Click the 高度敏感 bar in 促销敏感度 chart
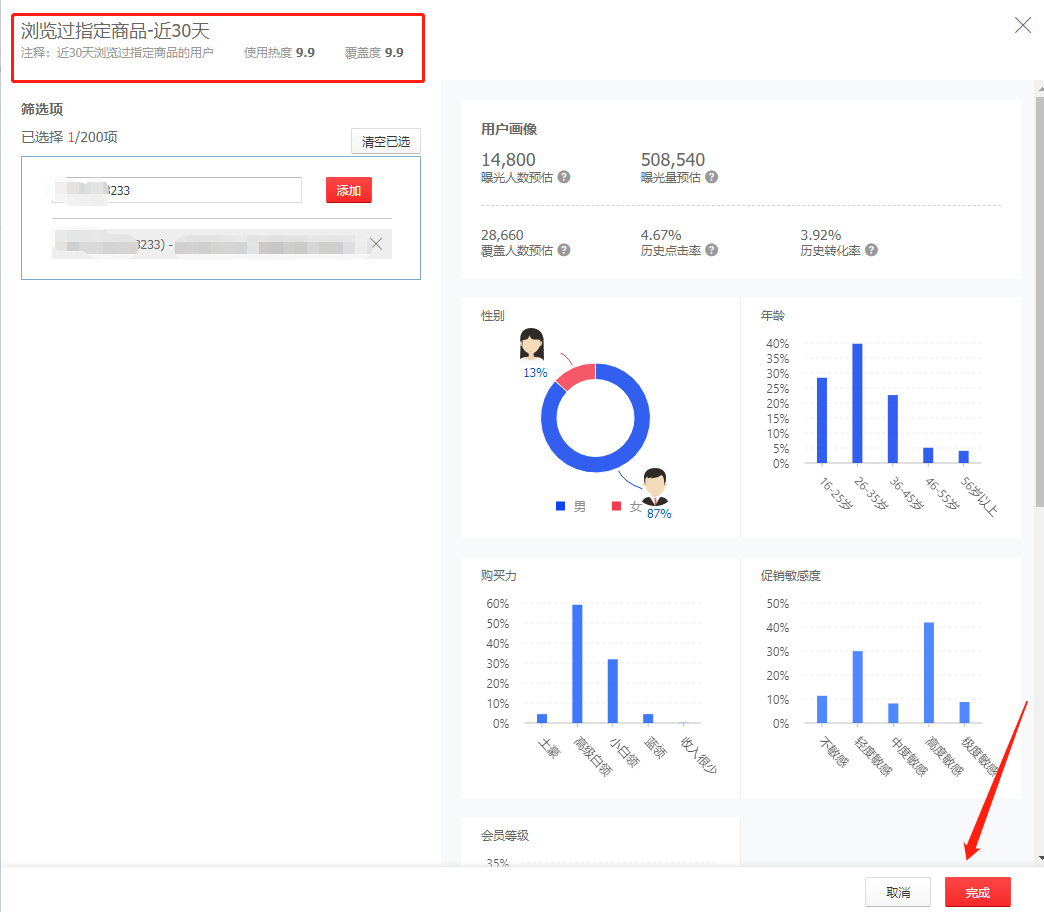This screenshot has height=912, width=1044. 928,672
